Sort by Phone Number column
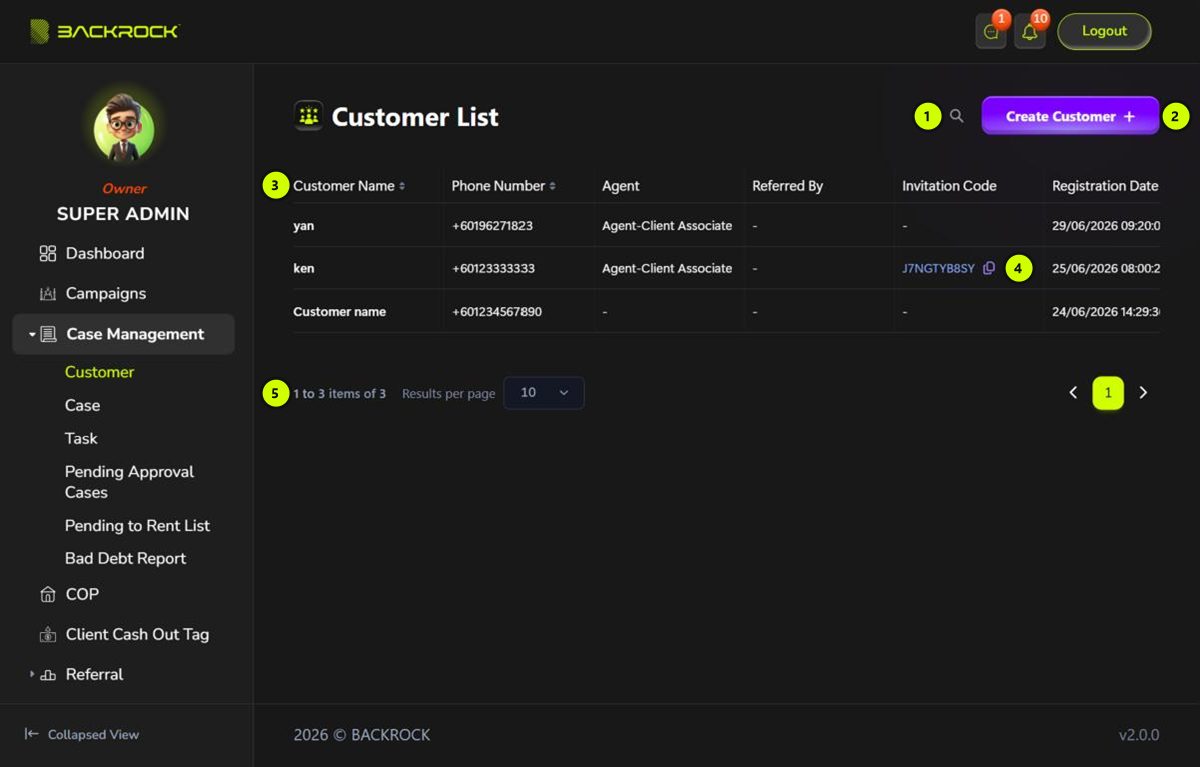The width and height of the screenshot is (1200, 767). (x=504, y=186)
